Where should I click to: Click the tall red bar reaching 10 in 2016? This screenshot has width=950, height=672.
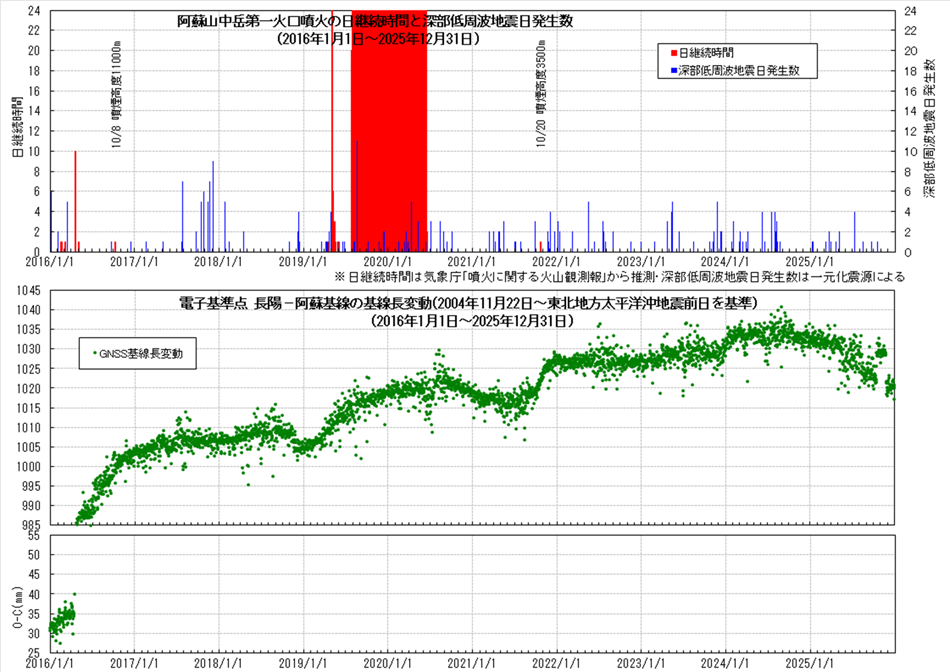coord(75,200)
